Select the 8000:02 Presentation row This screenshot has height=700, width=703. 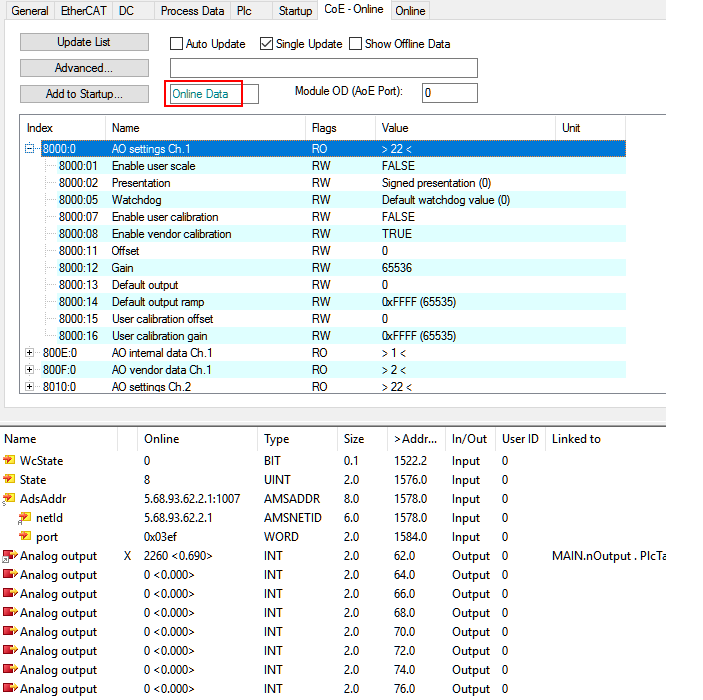tap(342, 183)
